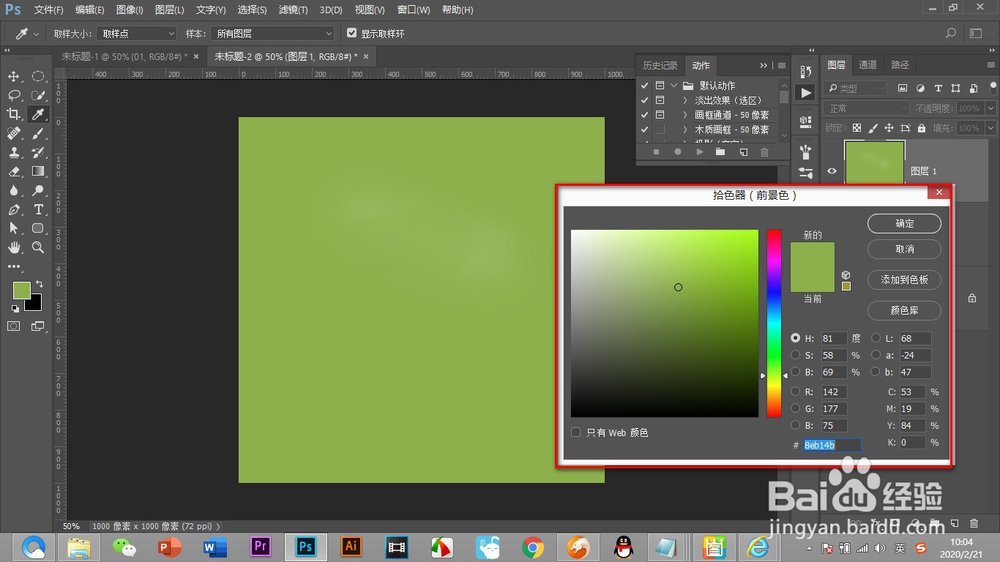Toggle Quick Mask mode
The height and width of the screenshot is (562, 1000).
(x=13, y=326)
